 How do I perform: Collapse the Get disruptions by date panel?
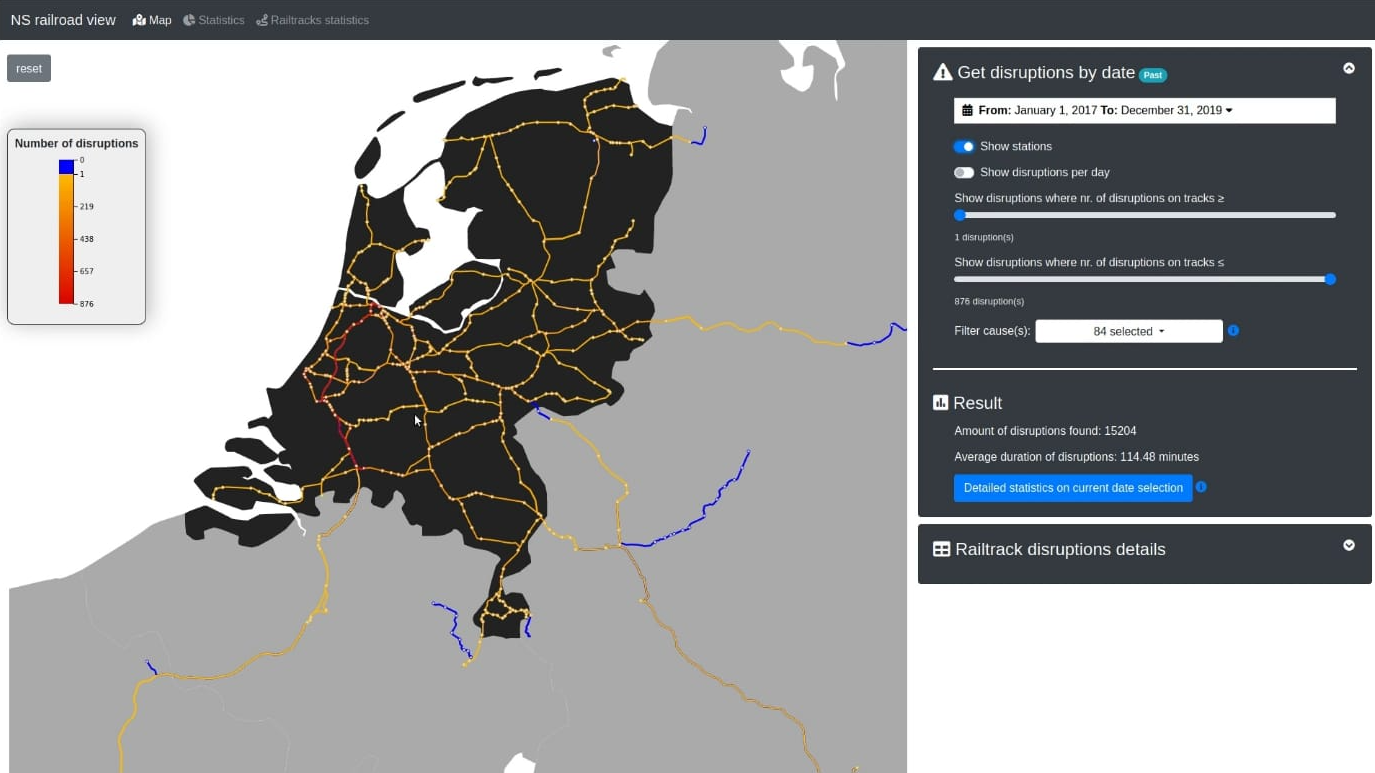[x=1348, y=68]
